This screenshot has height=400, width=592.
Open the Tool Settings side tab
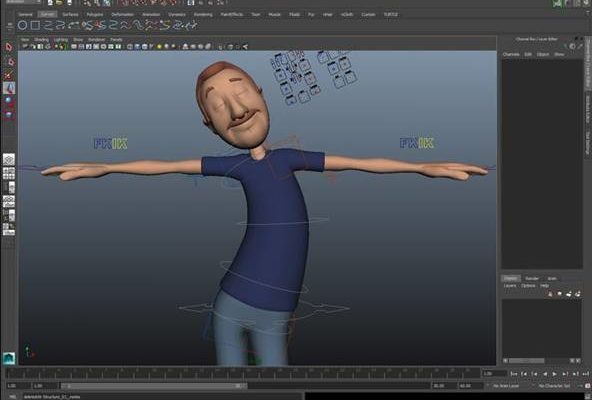coord(588,143)
